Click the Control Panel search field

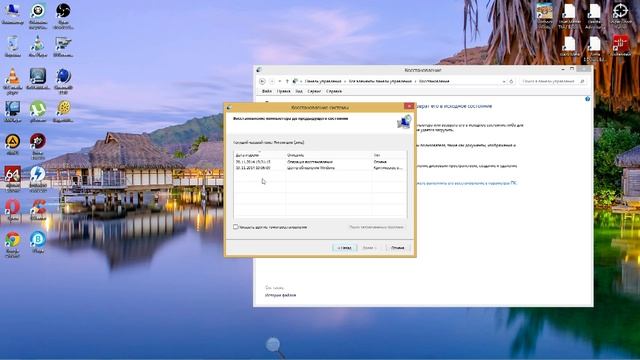point(552,82)
